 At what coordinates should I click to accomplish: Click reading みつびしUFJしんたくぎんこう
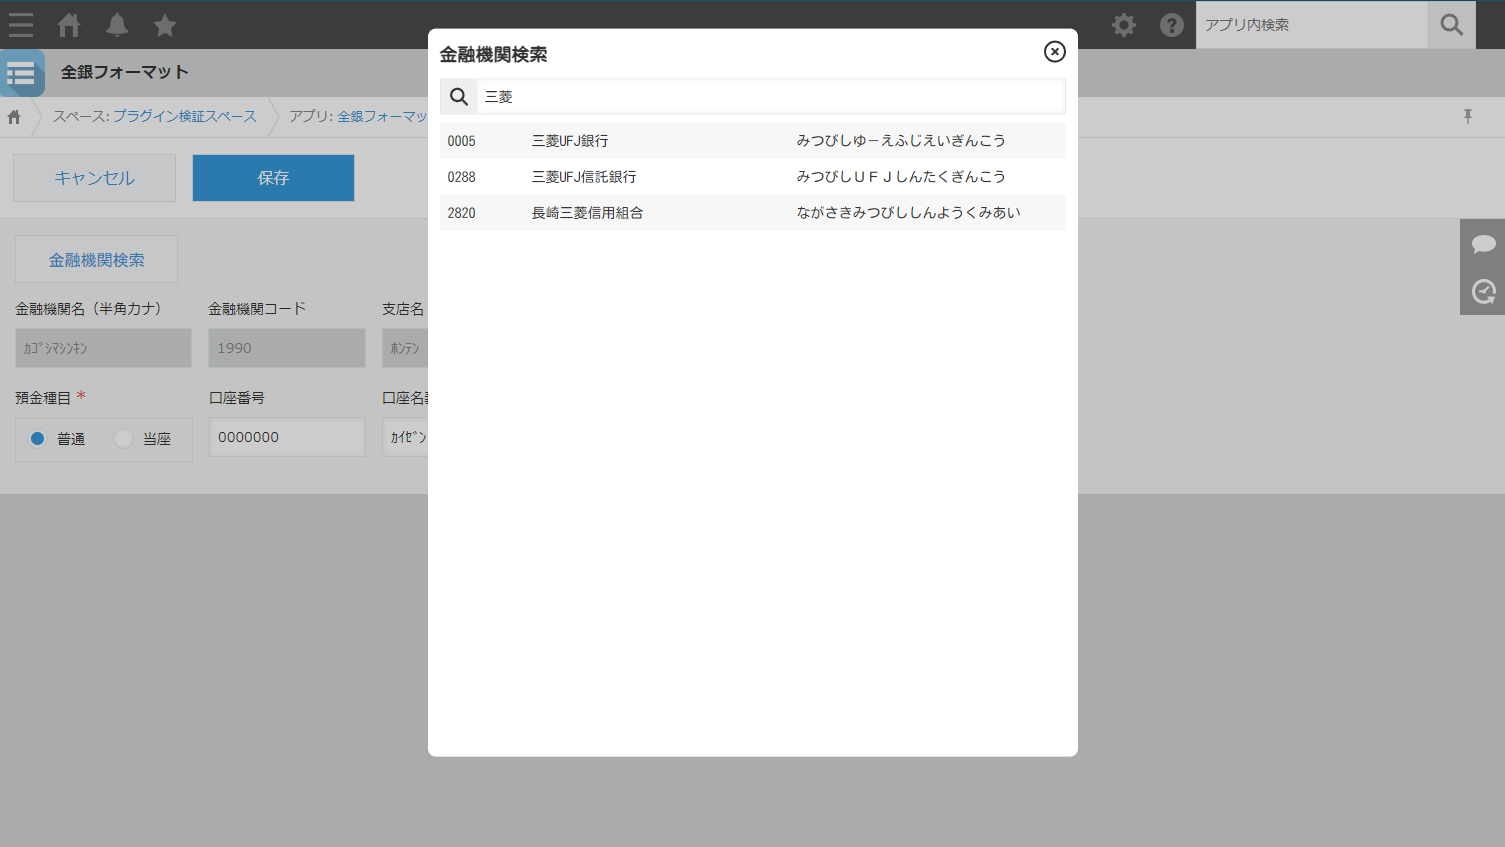click(x=901, y=177)
